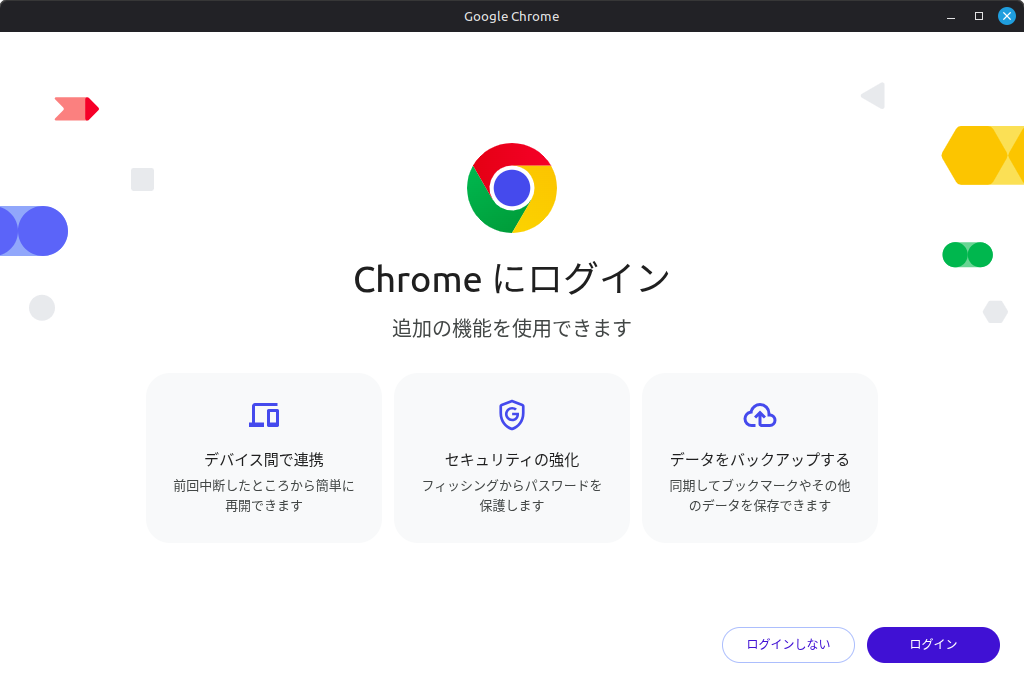1024x687 pixels.
Task: Click the green pill-shaped decoration
Action: point(967,255)
